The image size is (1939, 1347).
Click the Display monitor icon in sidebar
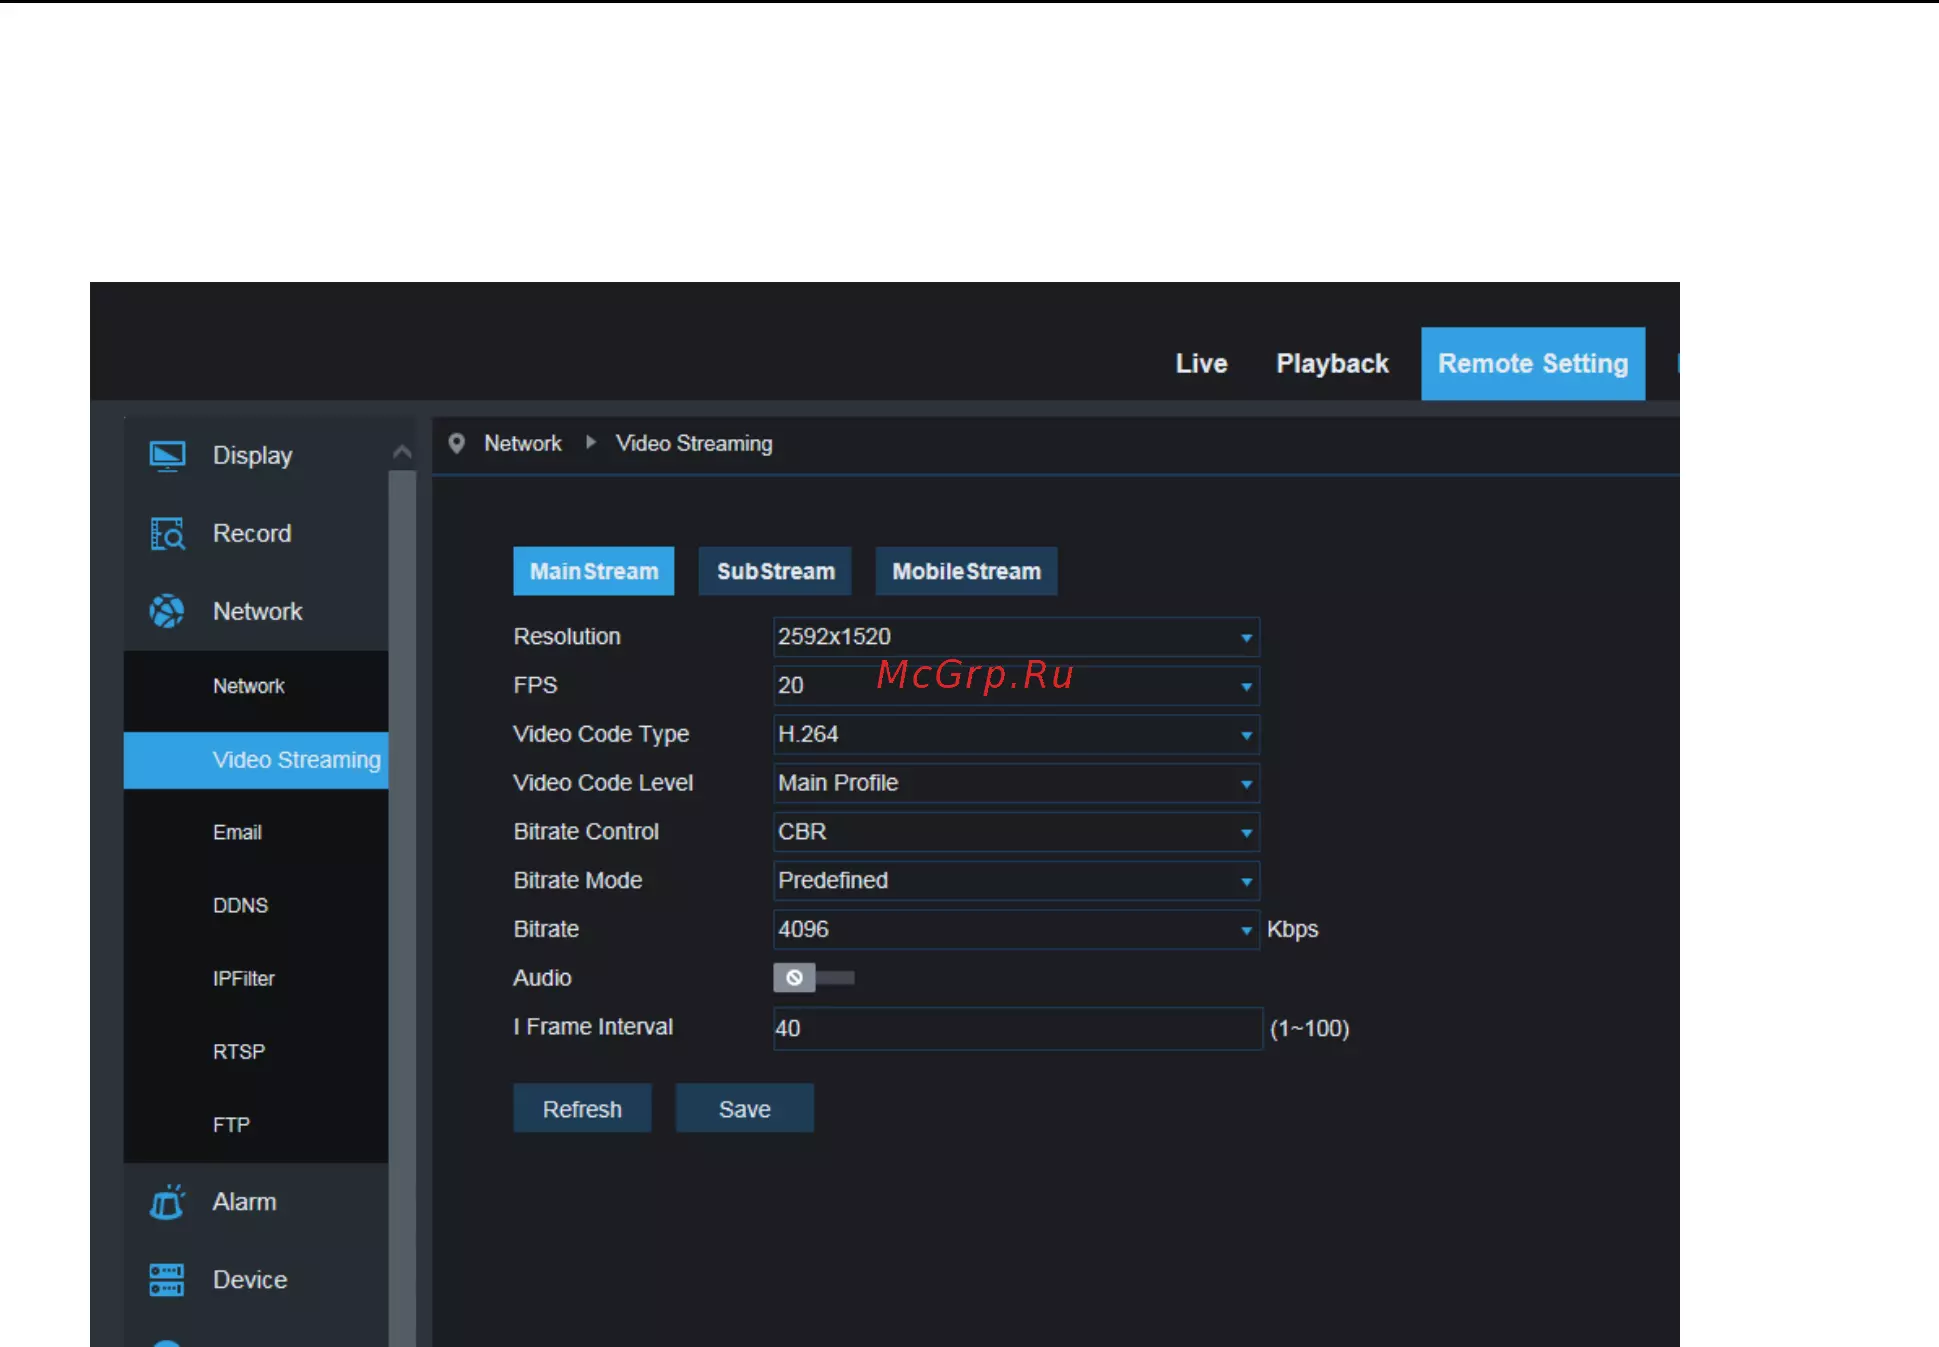point(167,456)
